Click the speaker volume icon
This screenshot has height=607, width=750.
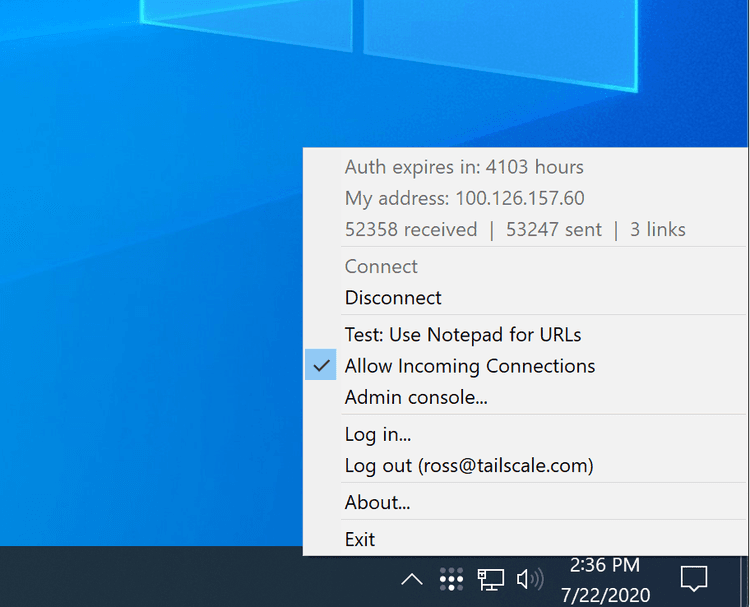click(529, 579)
